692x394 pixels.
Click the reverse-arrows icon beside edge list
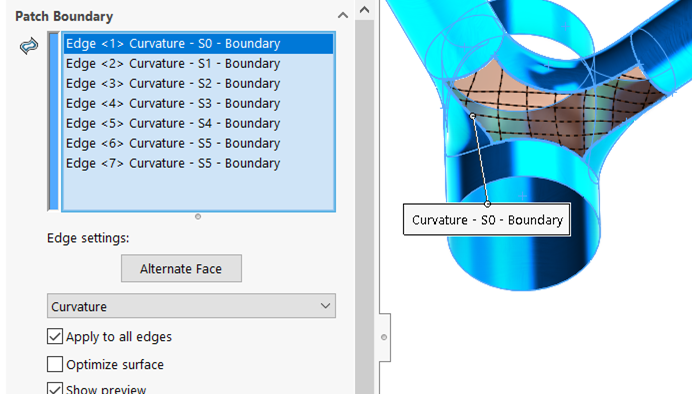(x=29, y=46)
